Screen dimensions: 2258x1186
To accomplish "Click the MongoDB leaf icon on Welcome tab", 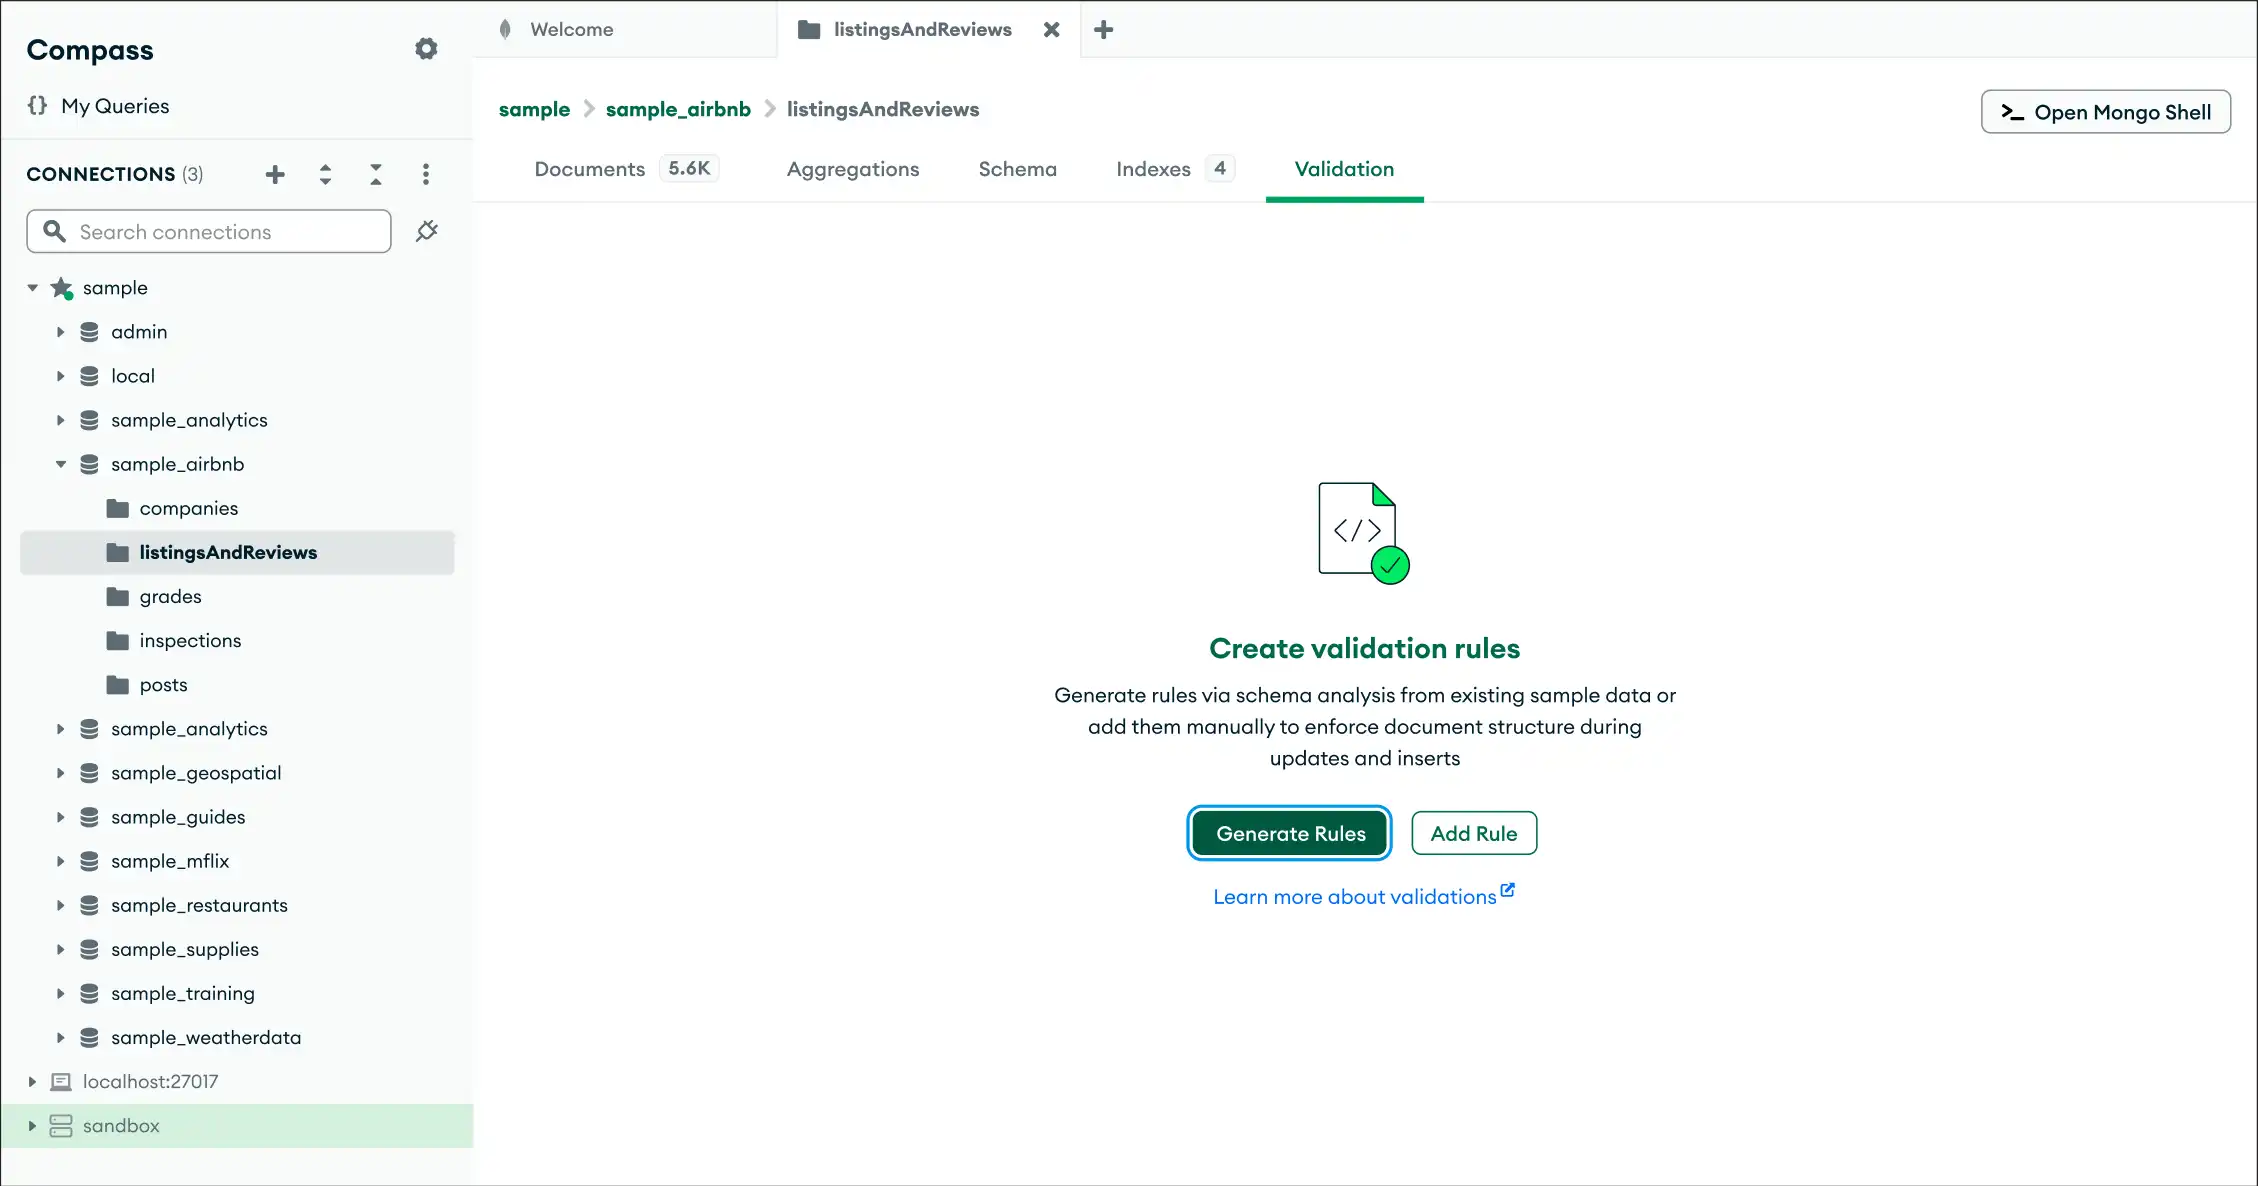I will coord(506,29).
